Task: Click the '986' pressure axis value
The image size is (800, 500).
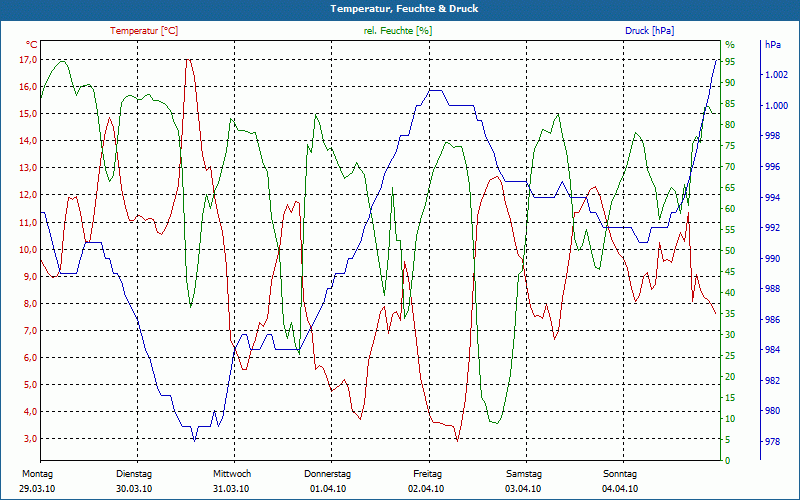Action: (772, 319)
